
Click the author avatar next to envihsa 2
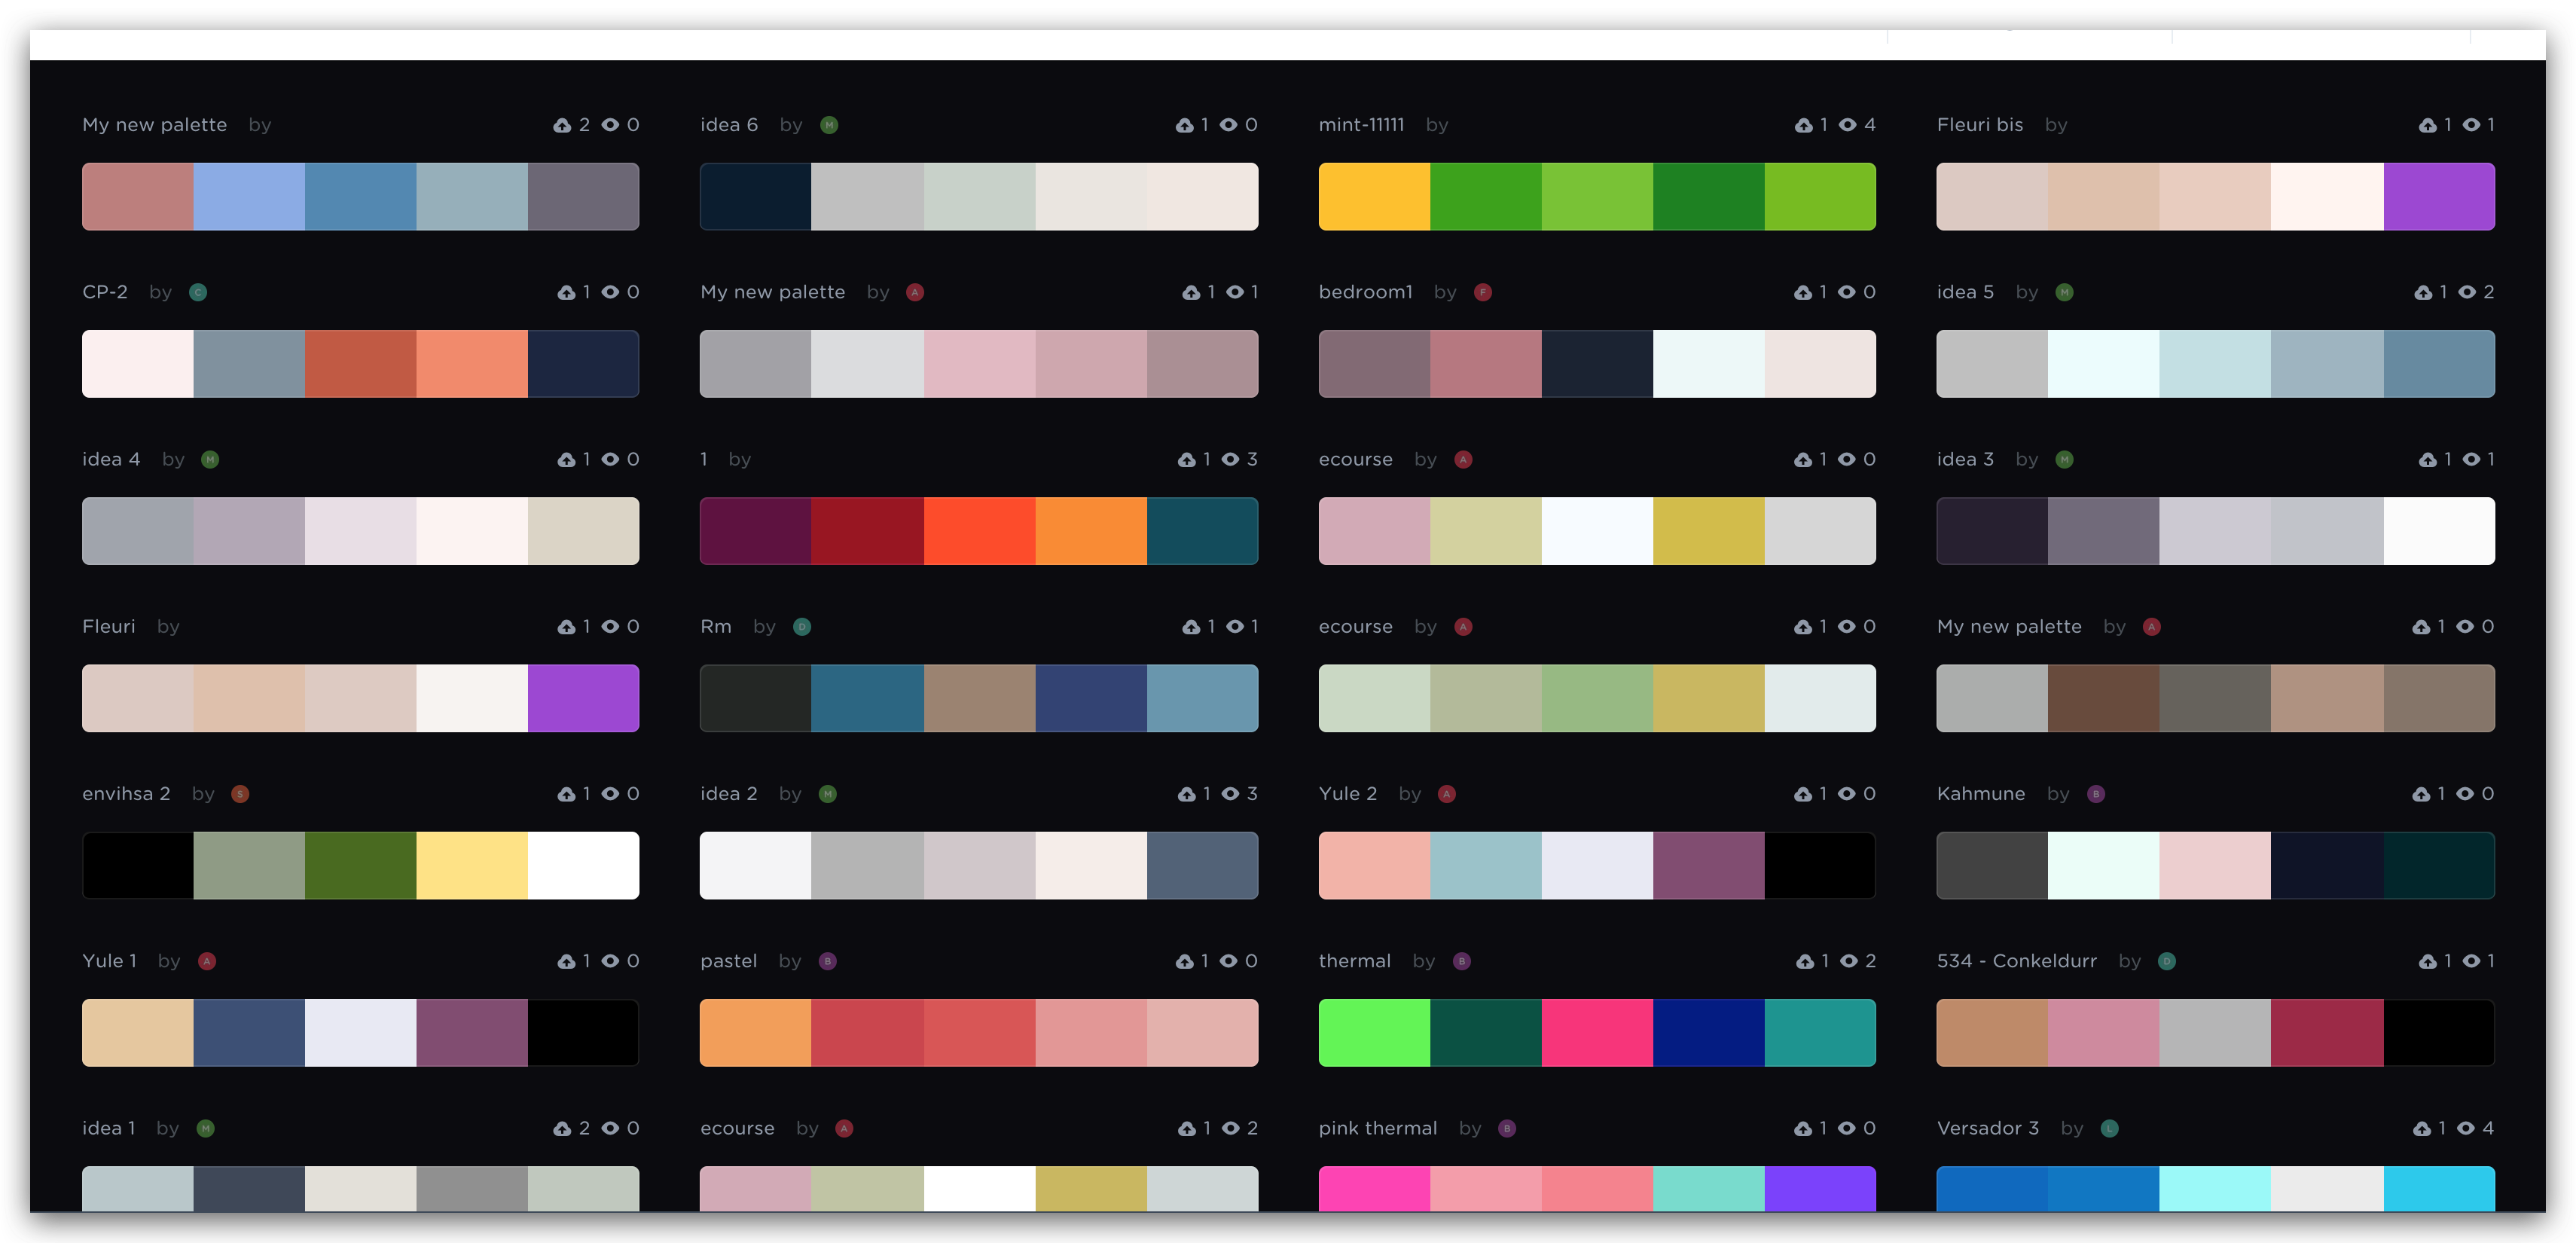240,794
